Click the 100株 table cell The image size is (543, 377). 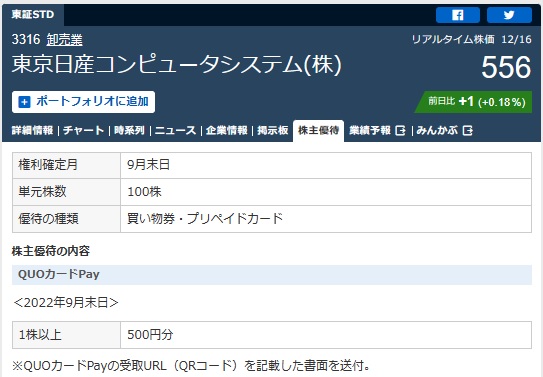click(x=326, y=192)
